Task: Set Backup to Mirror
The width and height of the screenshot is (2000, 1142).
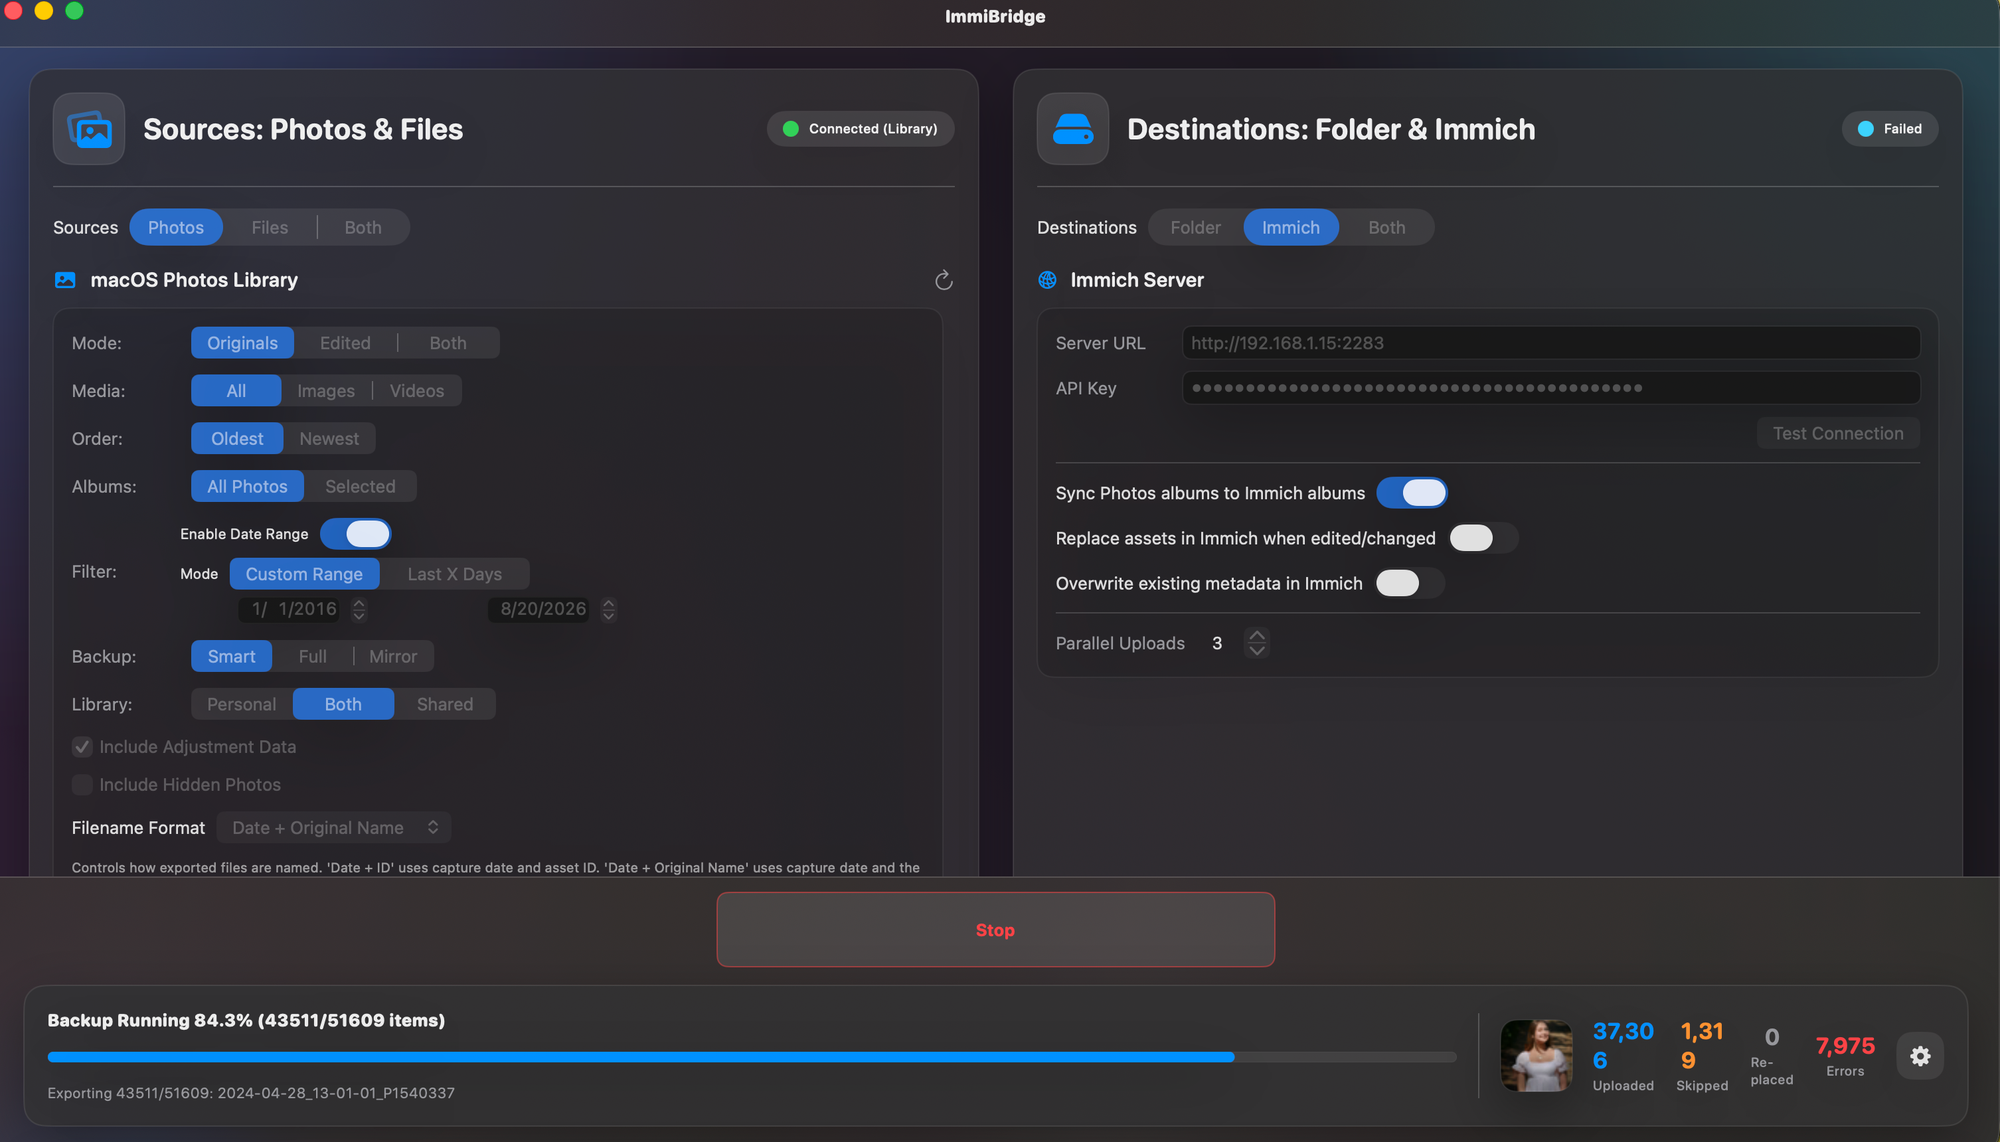Action: point(393,657)
